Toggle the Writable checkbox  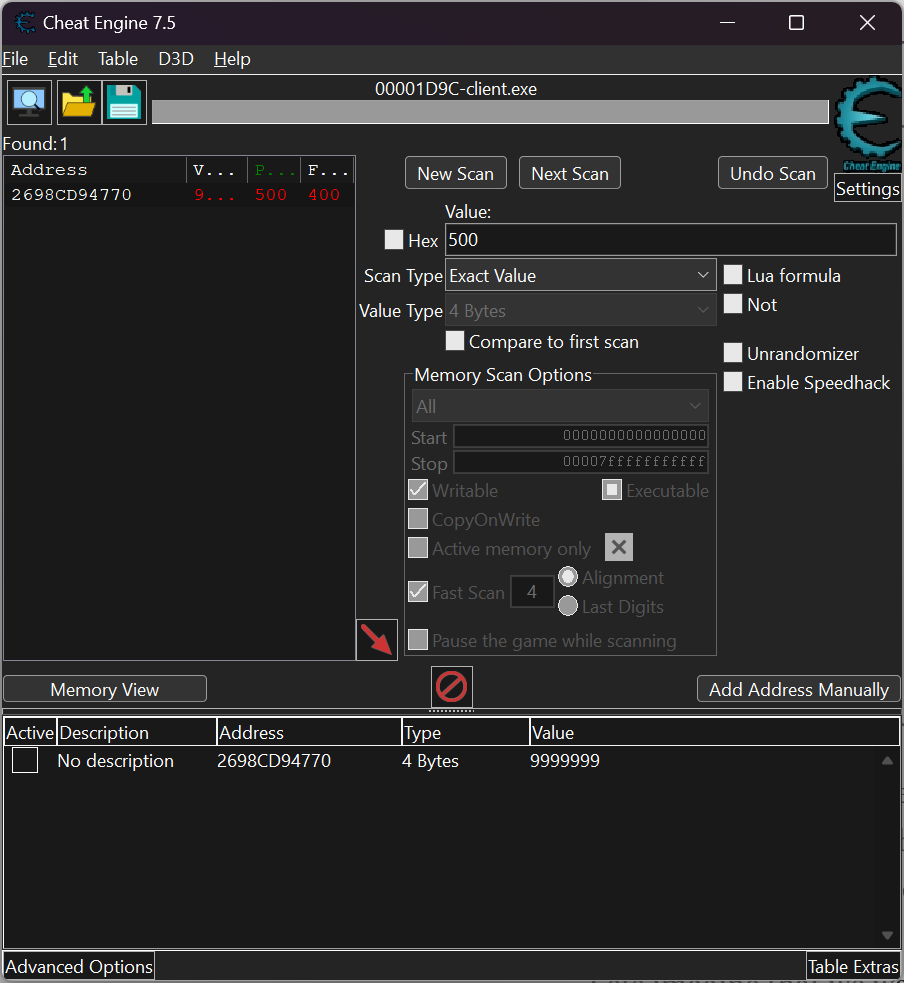pos(418,490)
